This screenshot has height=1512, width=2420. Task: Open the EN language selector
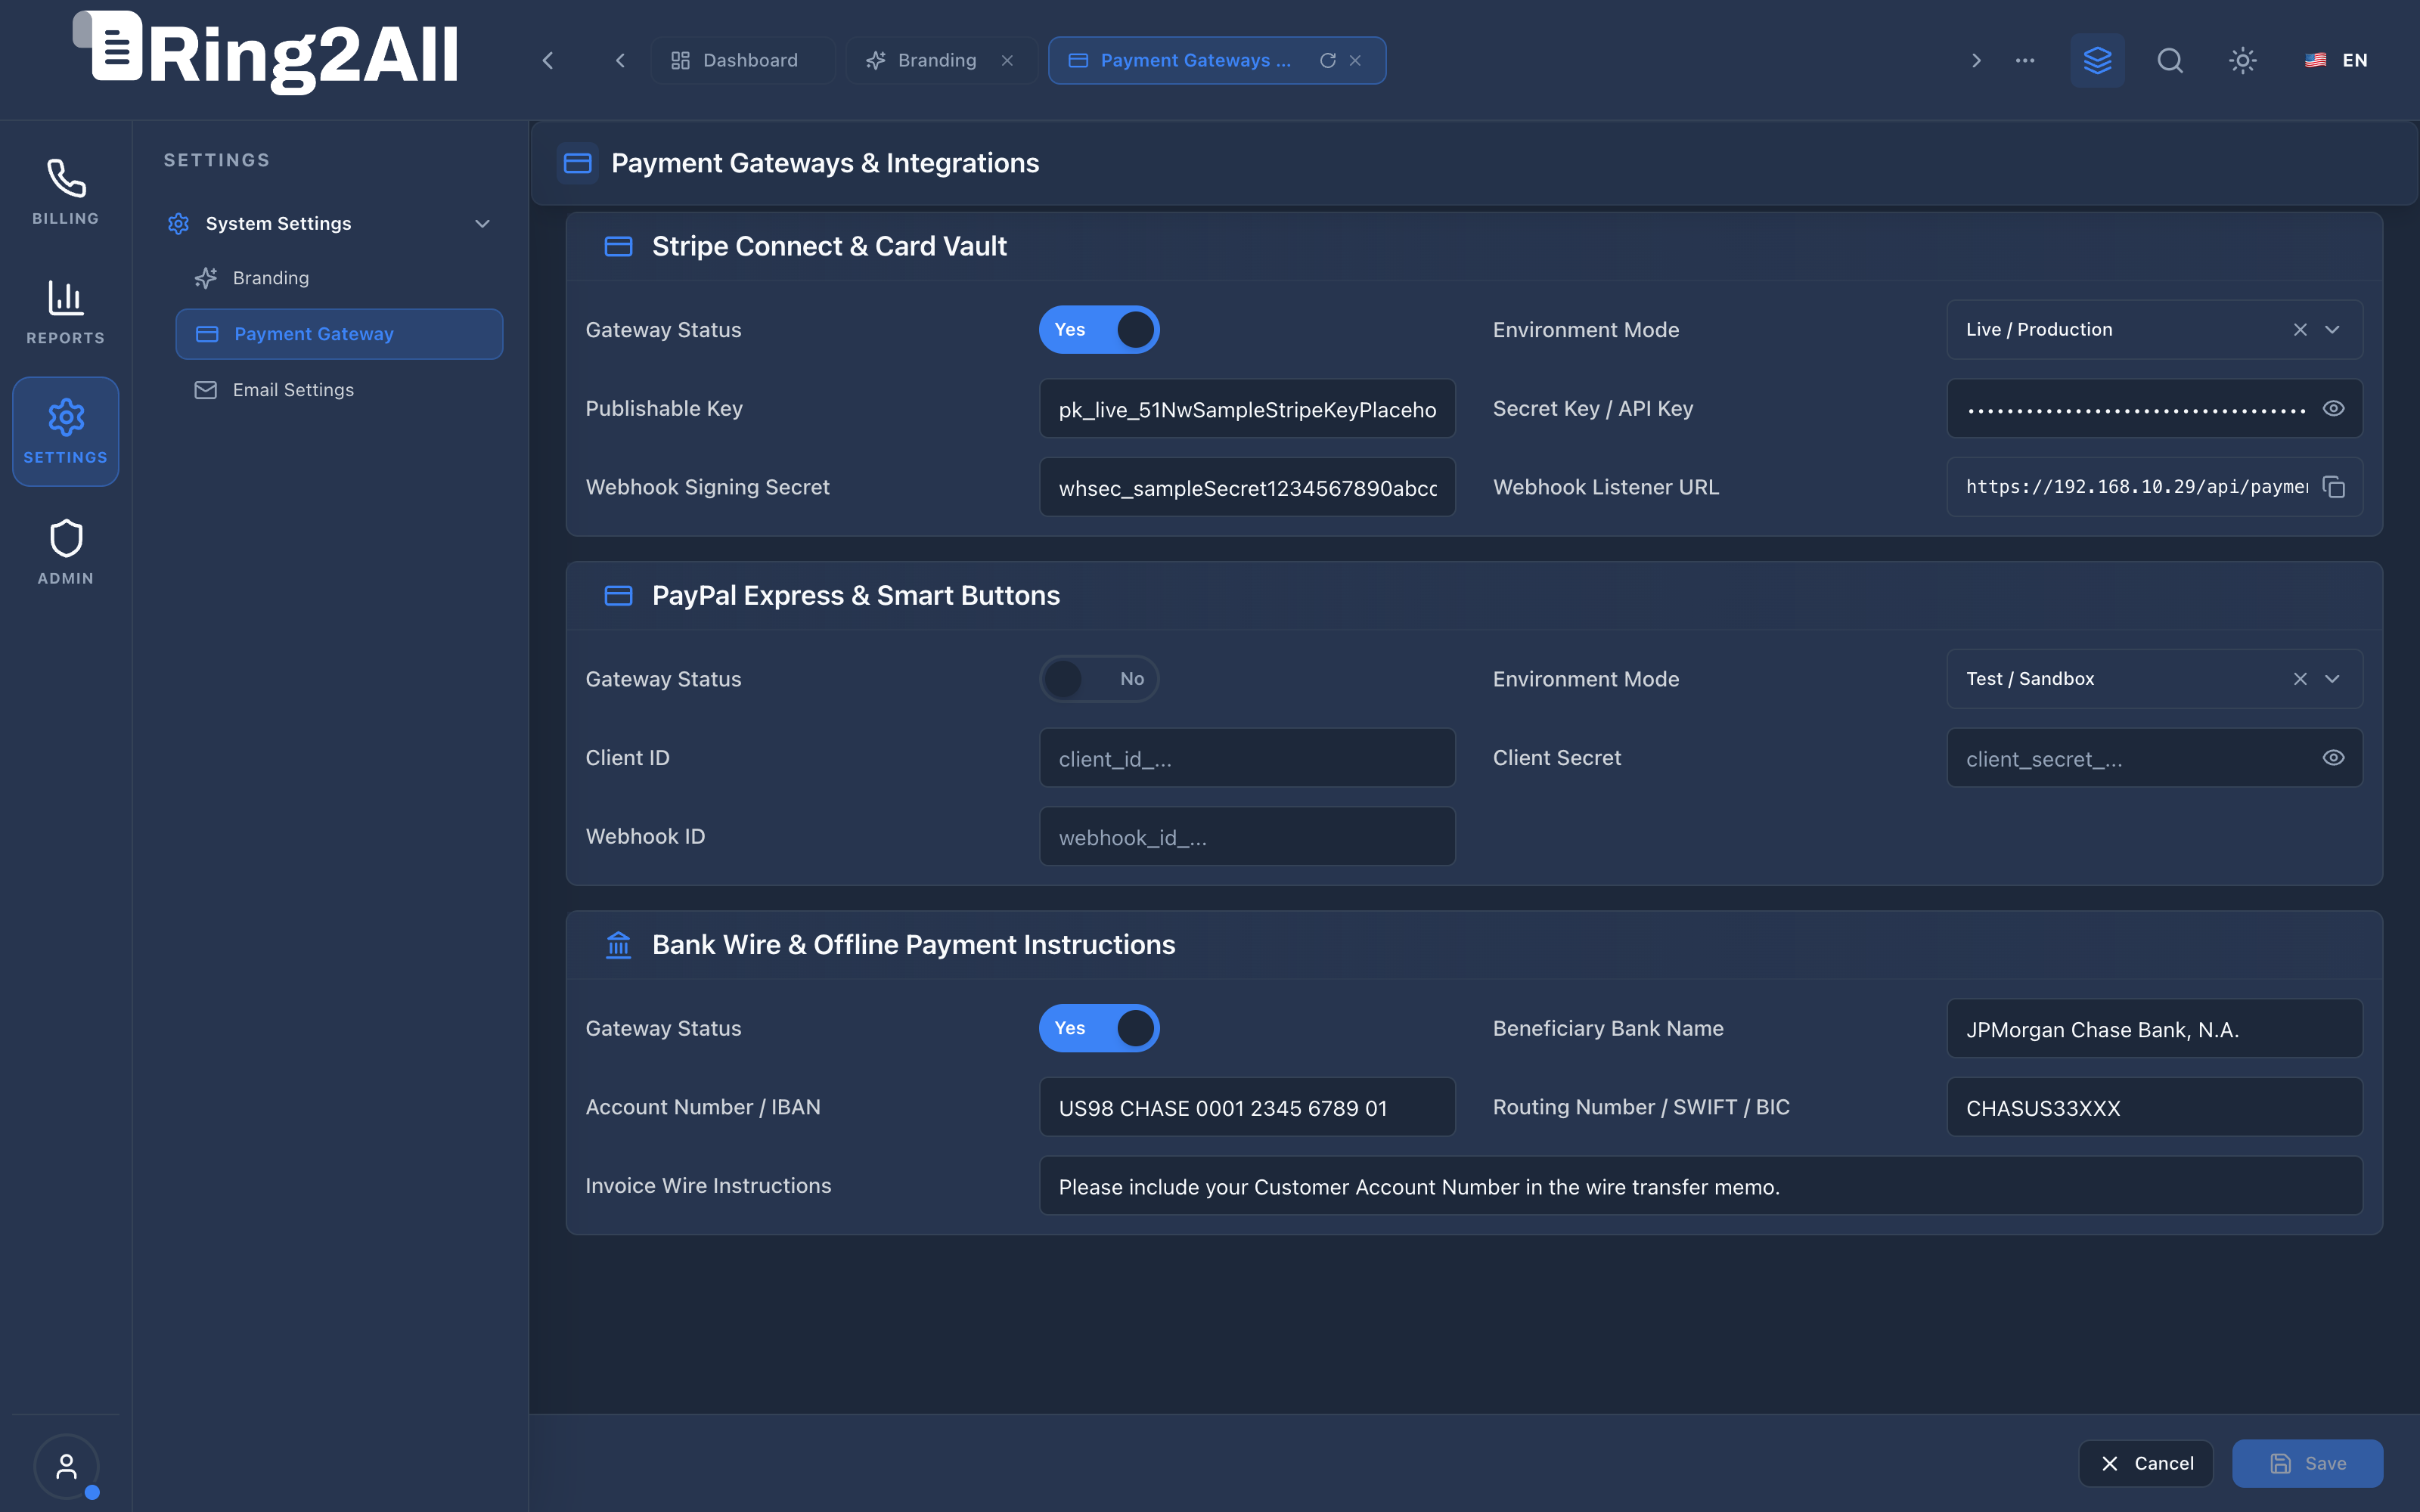click(2336, 60)
